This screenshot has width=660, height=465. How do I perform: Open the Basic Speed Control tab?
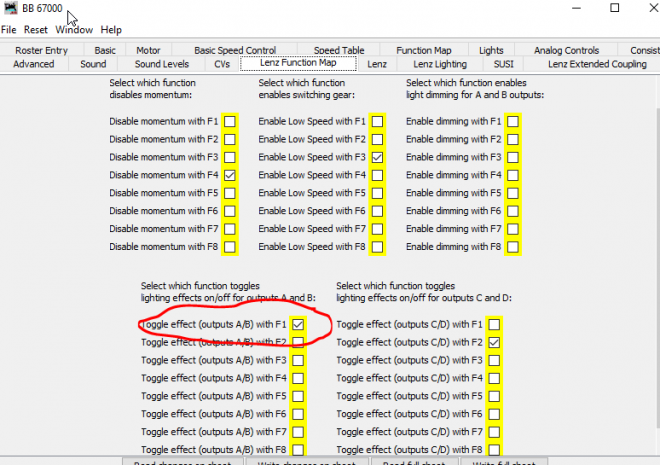[235, 50]
